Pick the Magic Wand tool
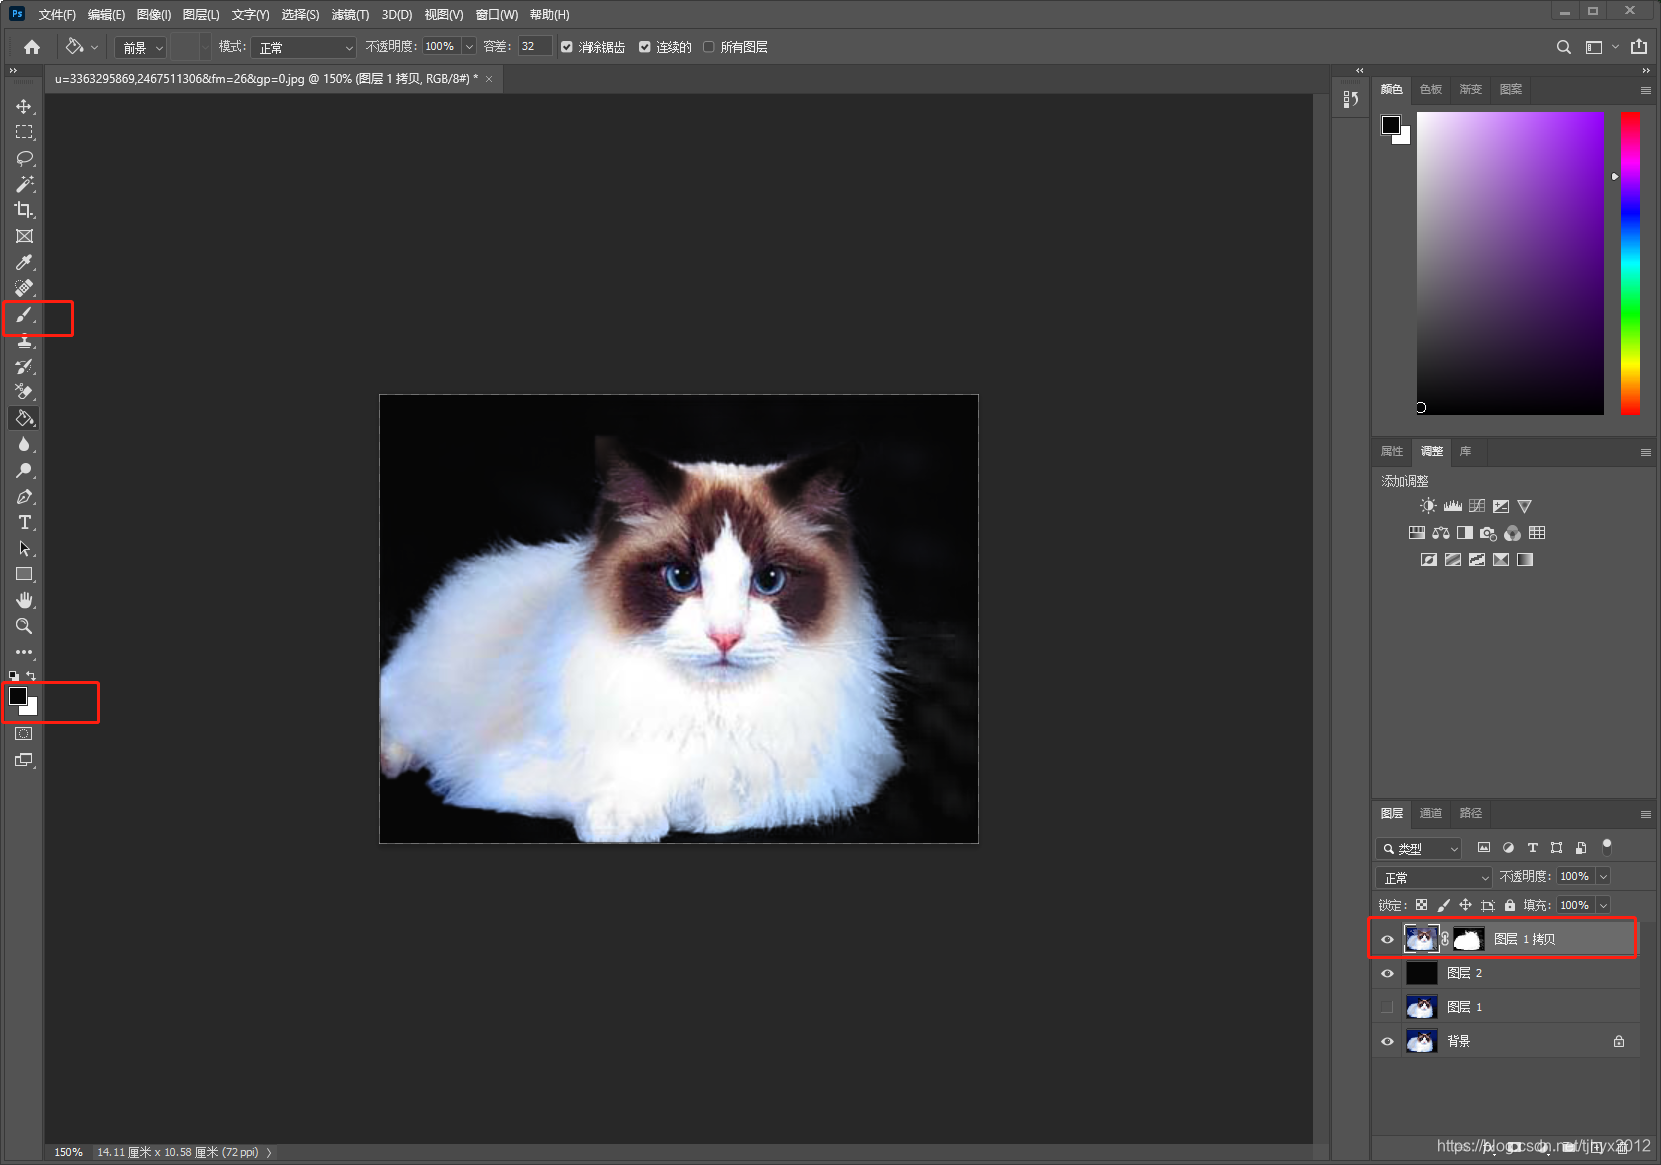This screenshot has height=1165, width=1661. pyautogui.click(x=24, y=184)
